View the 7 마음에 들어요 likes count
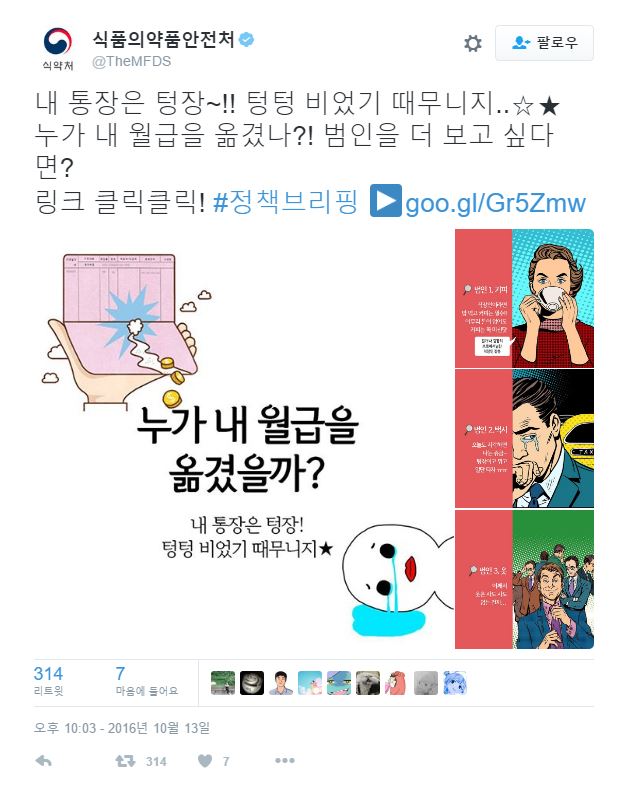Screen dimensions: 622x793 [147, 681]
